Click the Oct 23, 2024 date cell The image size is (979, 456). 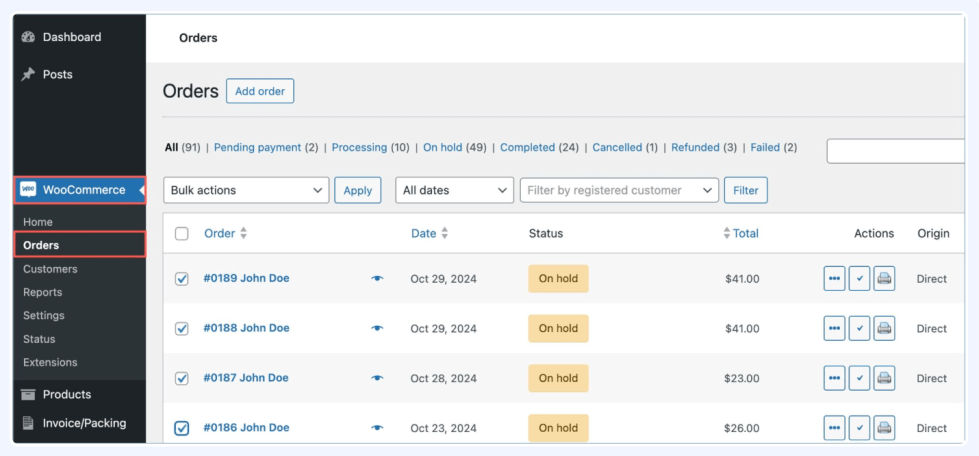[x=443, y=429]
